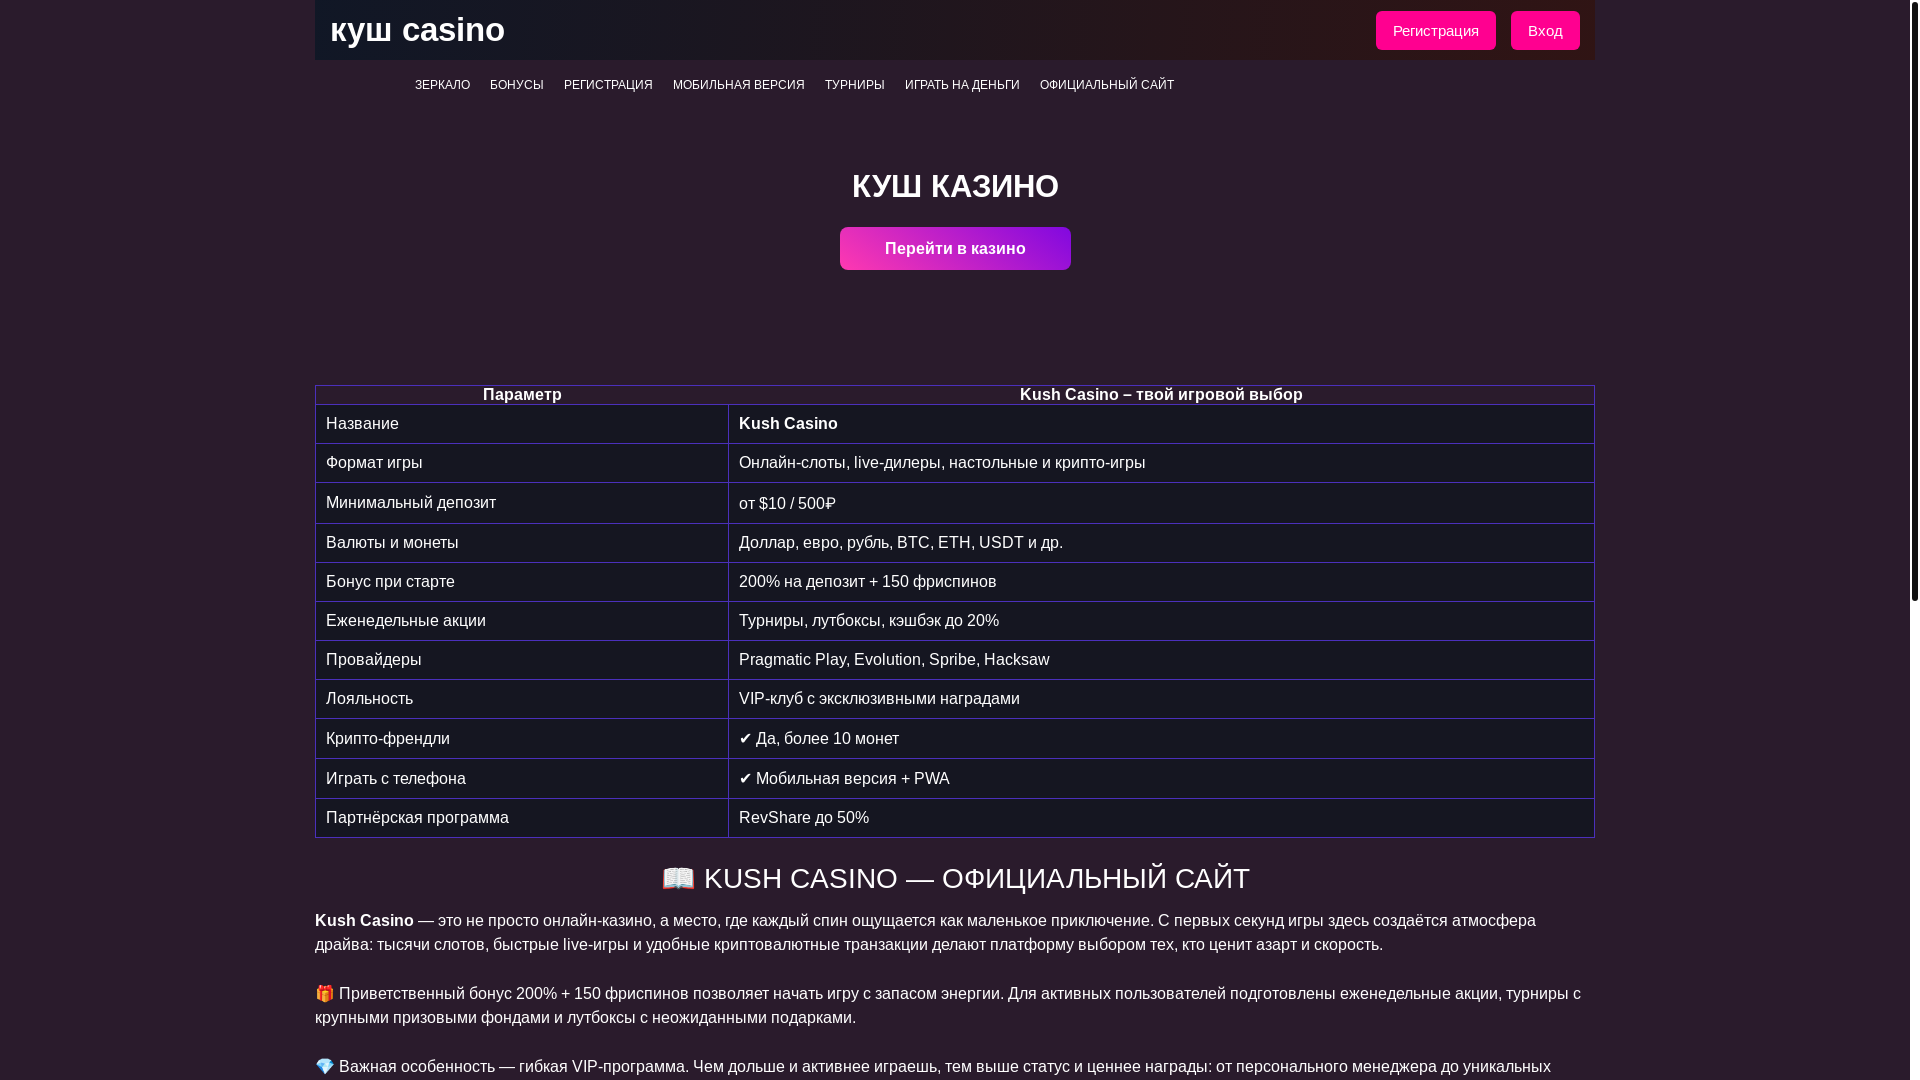1920x1080 pixels.
Task: Click the Турниры, лутбоксы, кэшбэк value
Action: (1161, 621)
